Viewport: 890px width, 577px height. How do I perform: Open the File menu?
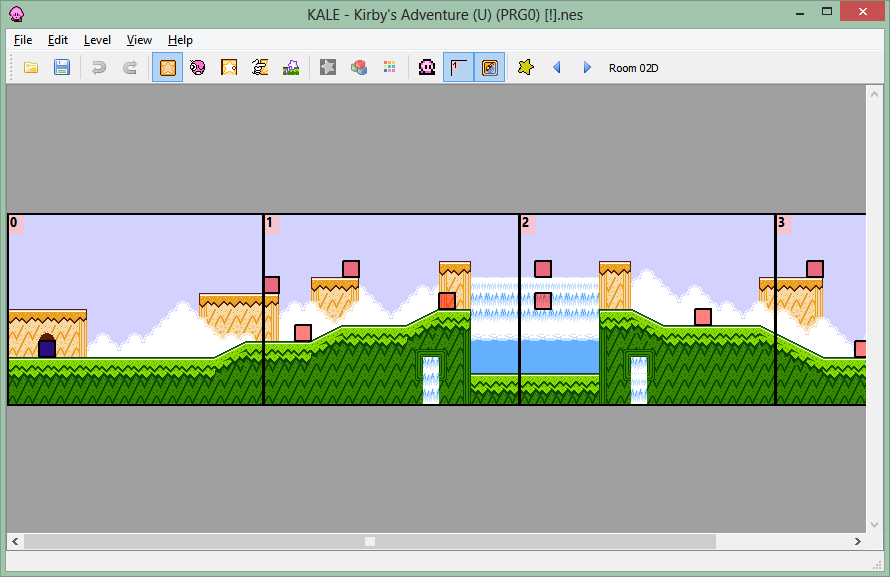pyautogui.click(x=23, y=40)
